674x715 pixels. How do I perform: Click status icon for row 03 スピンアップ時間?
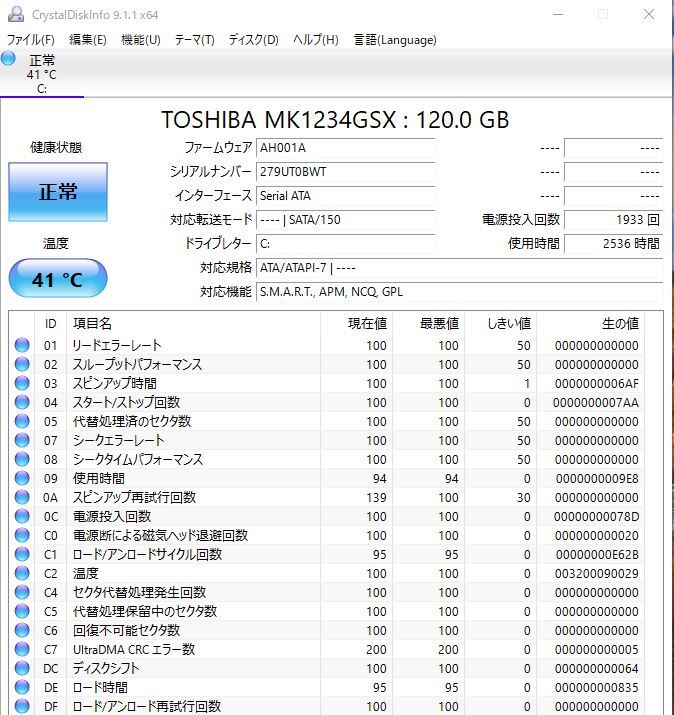tap(22, 383)
